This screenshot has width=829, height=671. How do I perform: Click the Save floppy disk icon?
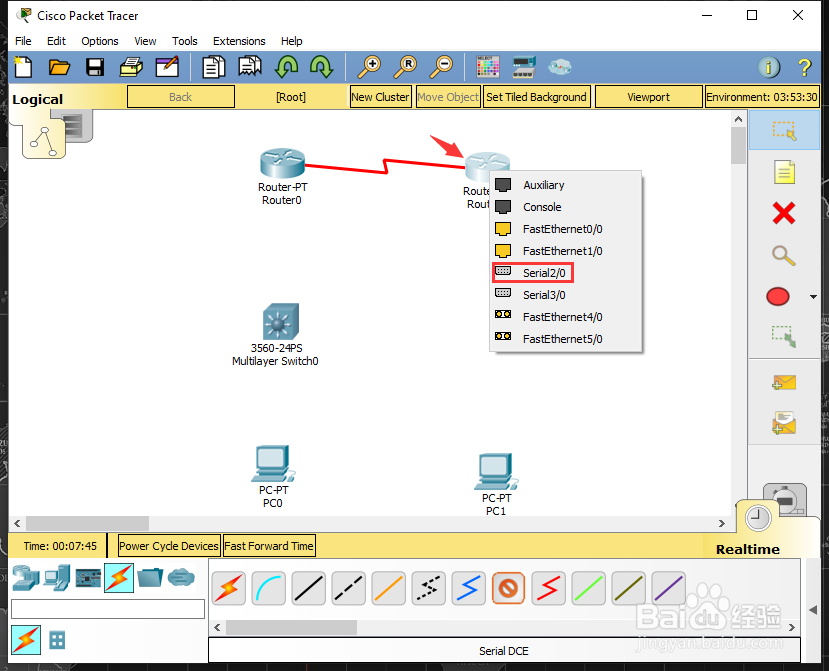(95, 67)
